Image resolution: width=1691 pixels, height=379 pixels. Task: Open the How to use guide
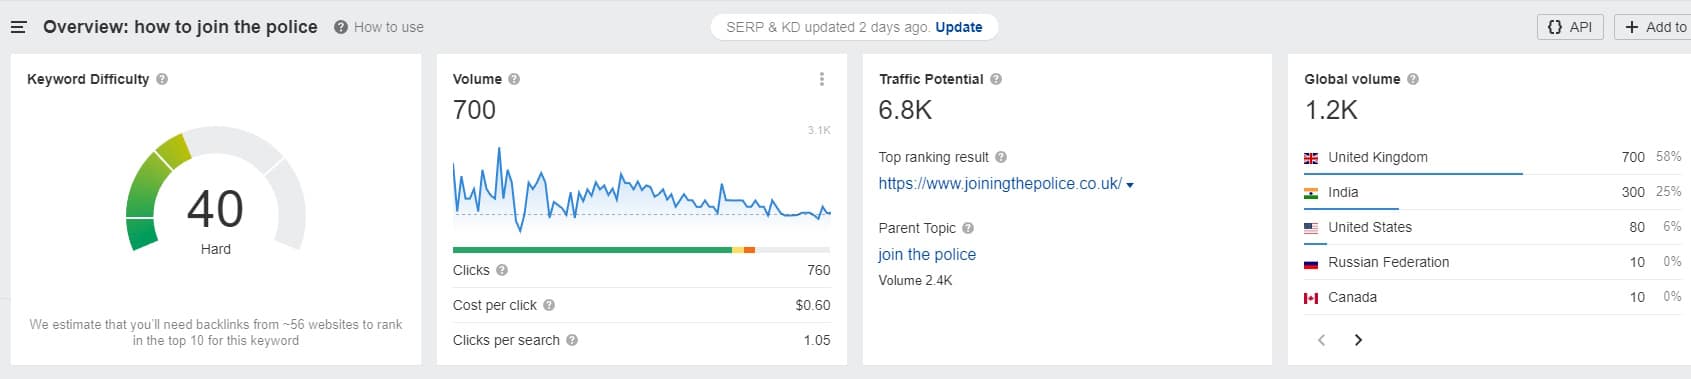point(379,27)
